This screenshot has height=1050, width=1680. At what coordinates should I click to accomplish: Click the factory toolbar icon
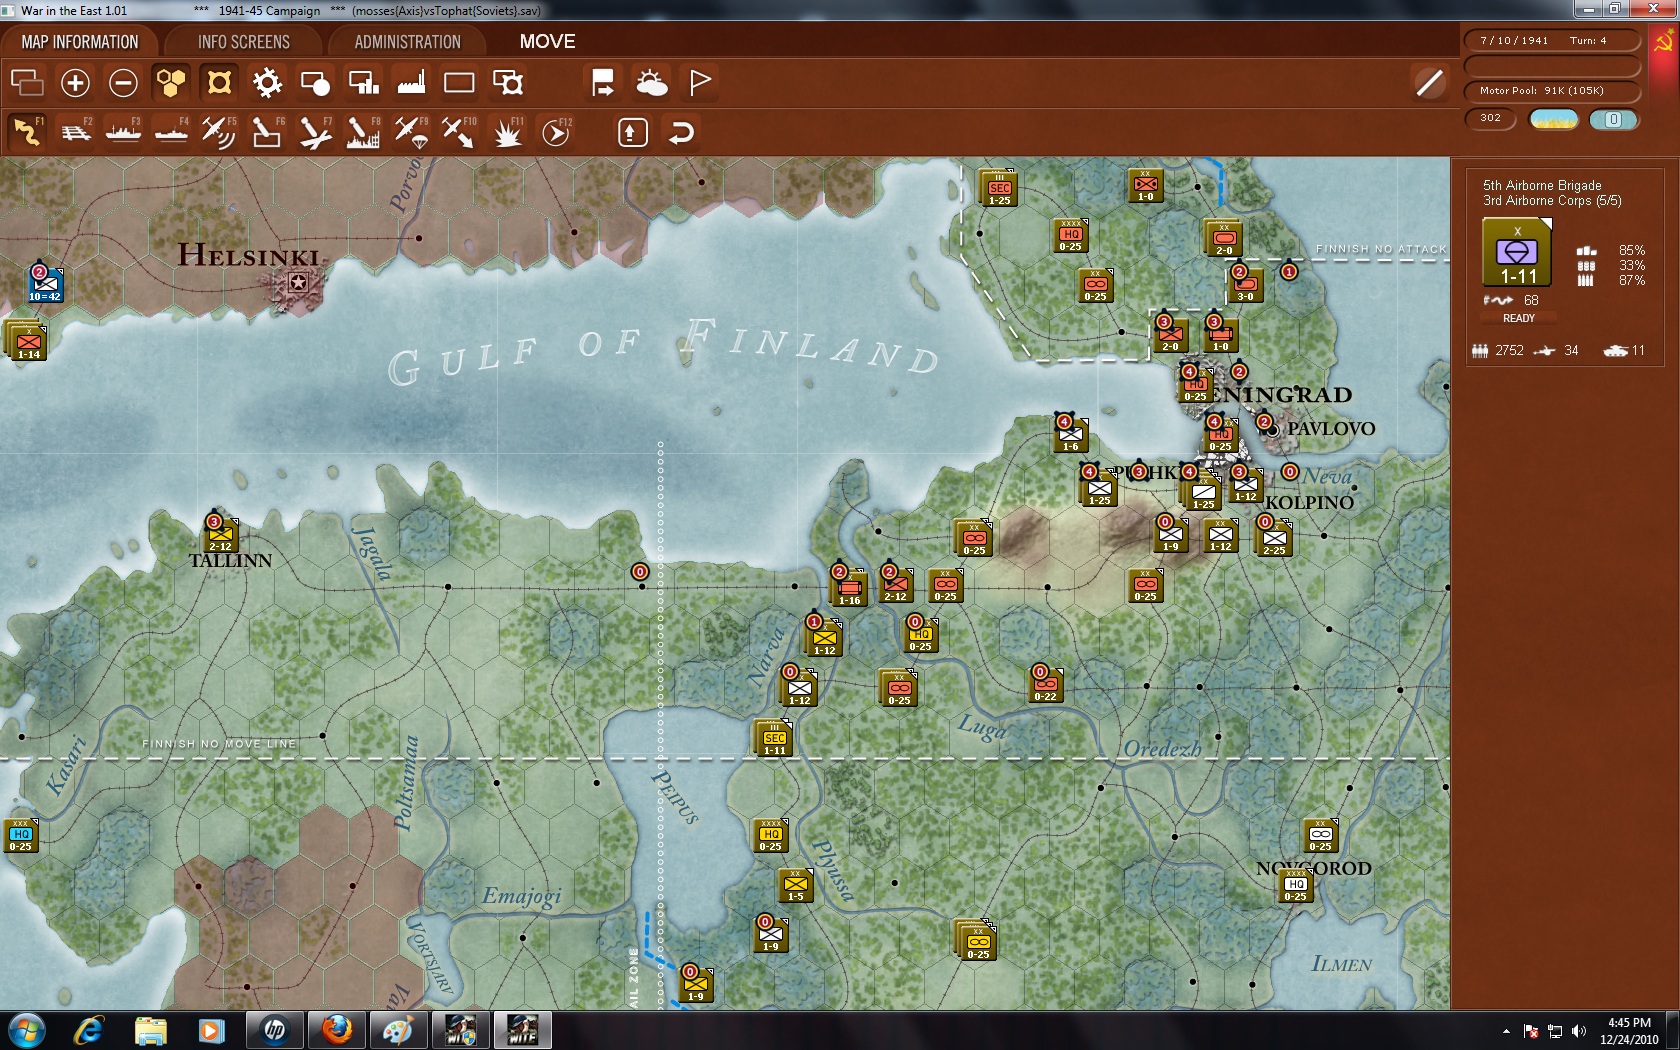click(x=411, y=83)
